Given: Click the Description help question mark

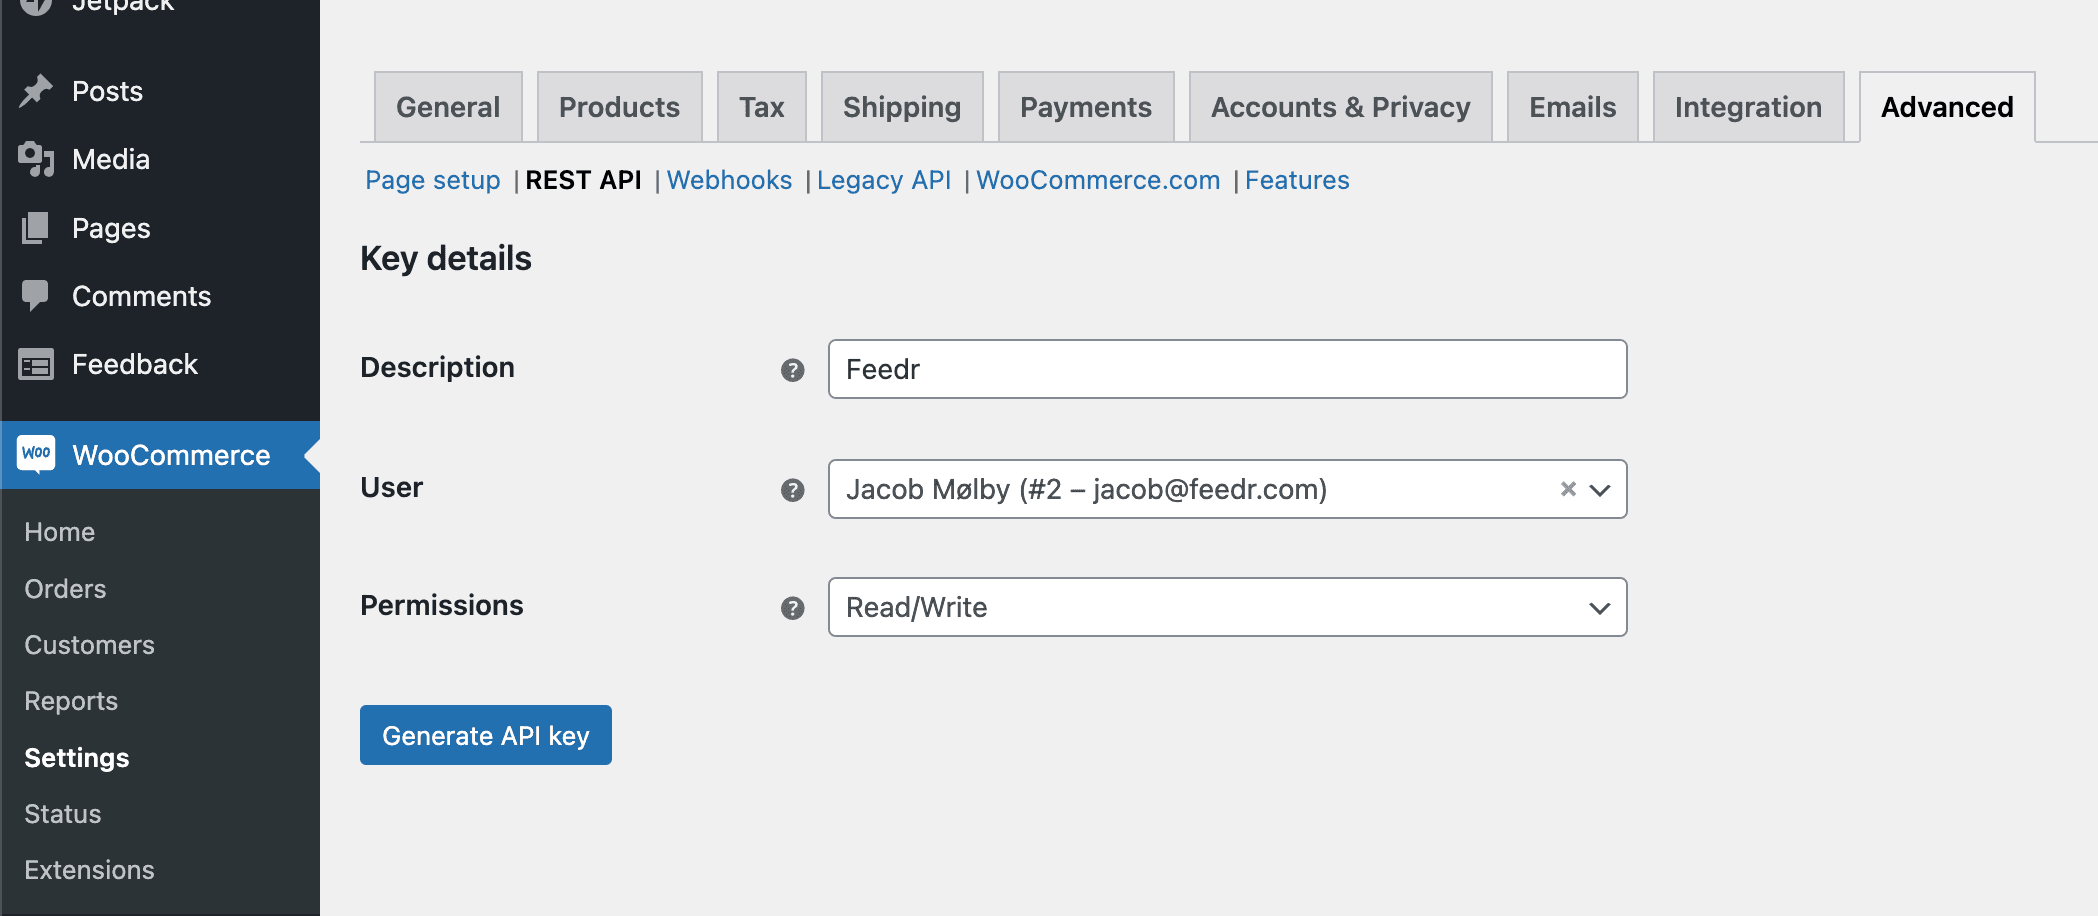Looking at the screenshot, I should pos(792,371).
